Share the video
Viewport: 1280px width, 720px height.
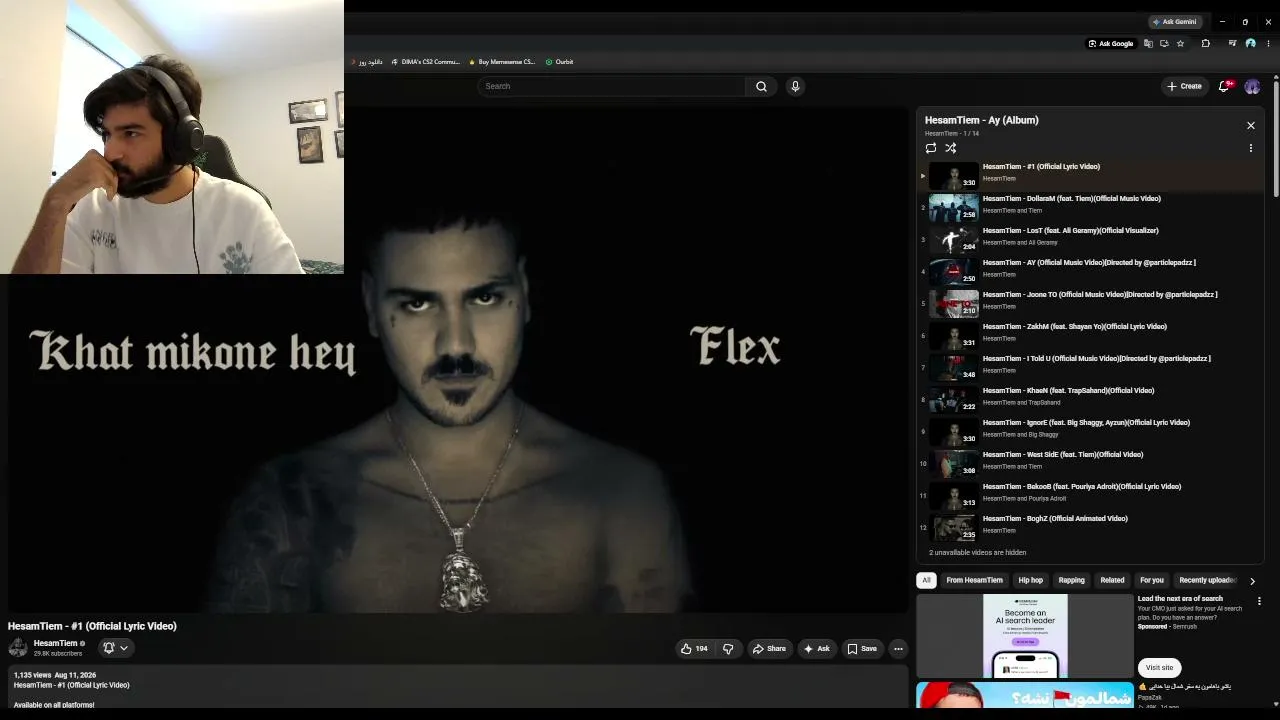pos(769,648)
